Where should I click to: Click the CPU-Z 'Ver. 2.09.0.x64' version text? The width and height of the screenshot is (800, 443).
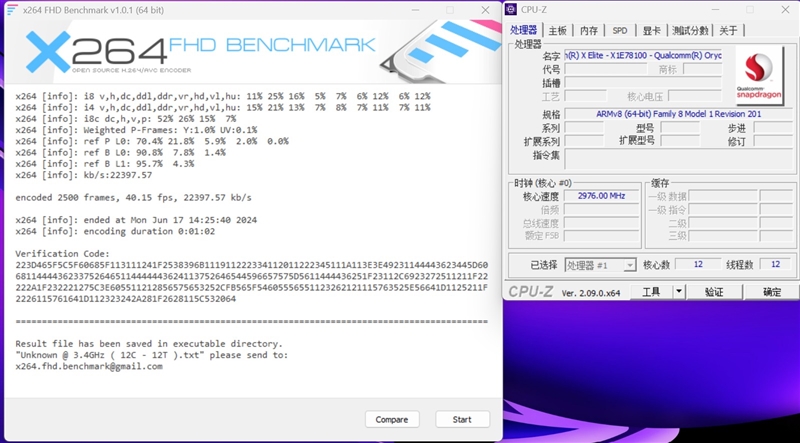pos(591,293)
